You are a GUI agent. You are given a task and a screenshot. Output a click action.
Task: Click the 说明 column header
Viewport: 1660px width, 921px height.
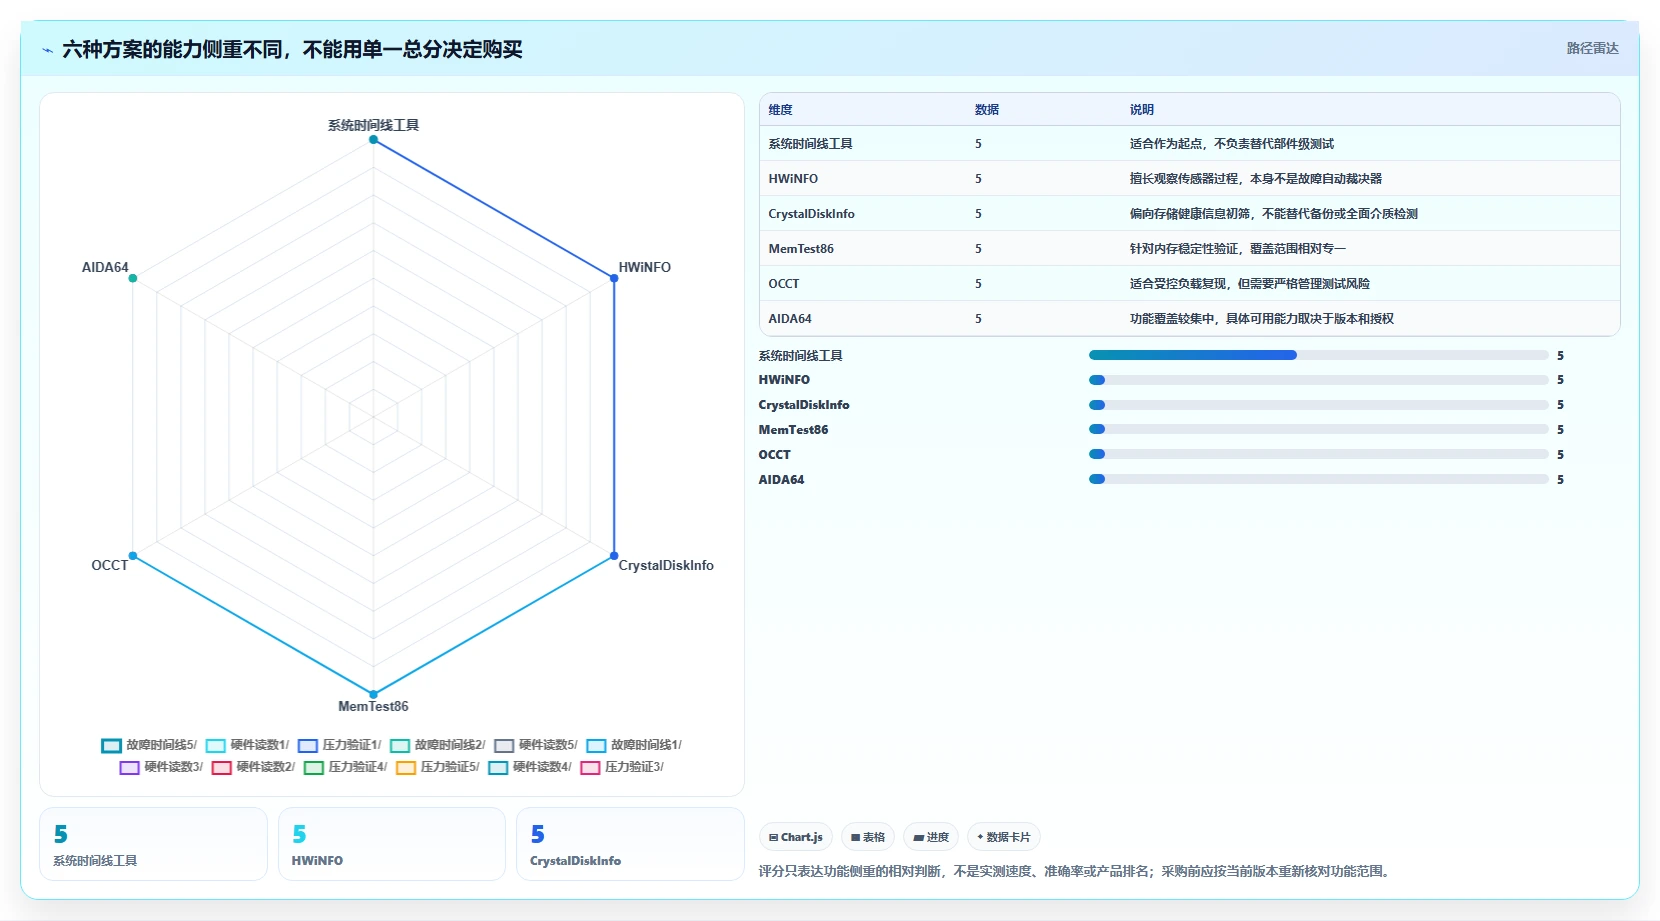[1142, 110]
